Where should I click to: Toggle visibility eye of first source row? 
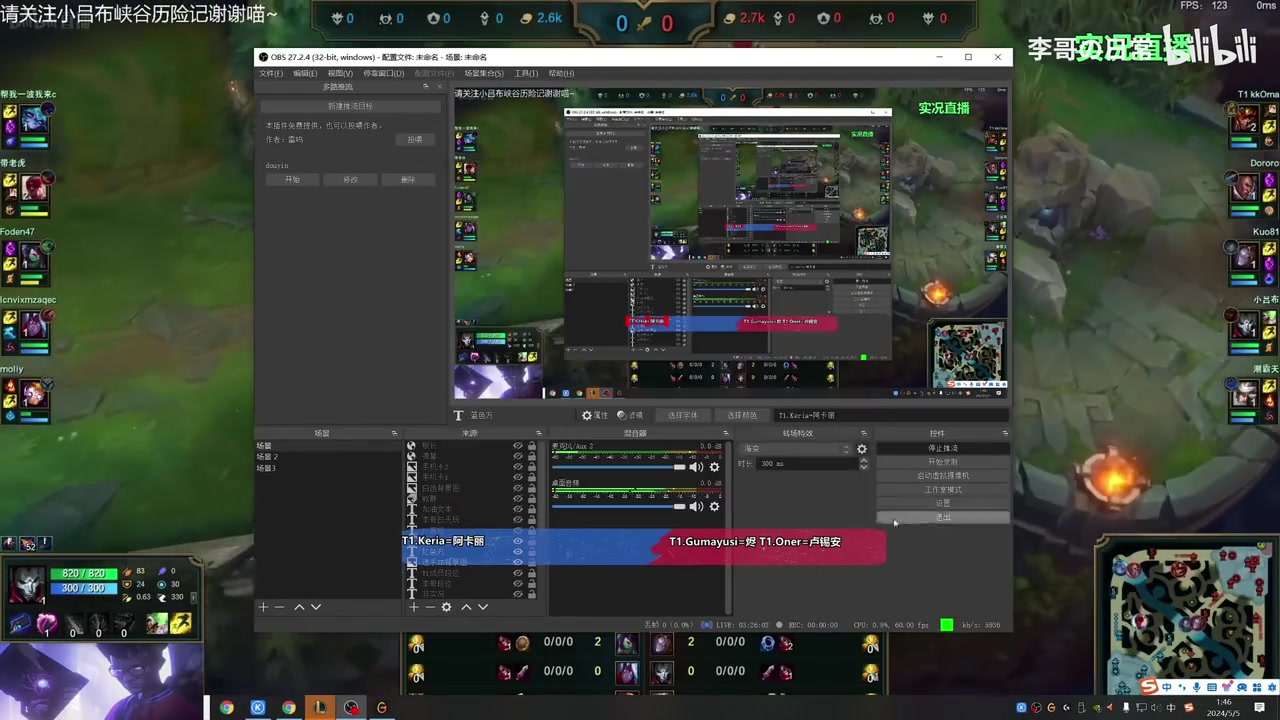tap(518, 446)
